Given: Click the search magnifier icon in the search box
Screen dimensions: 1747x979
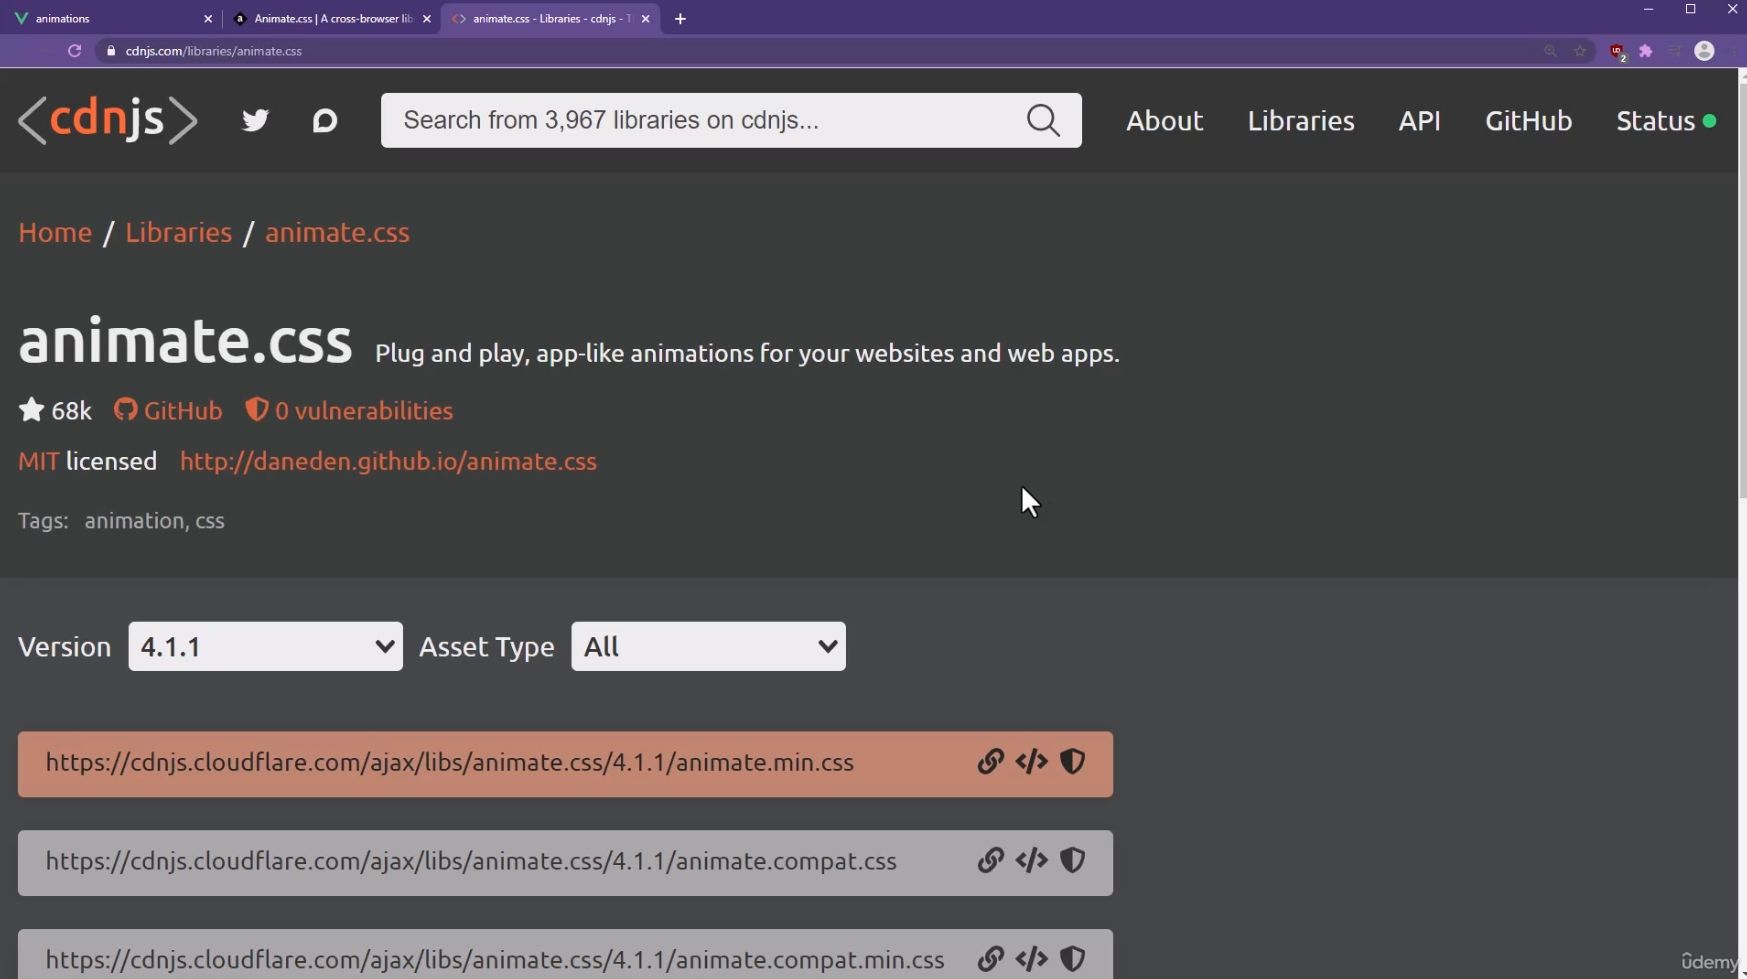Looking at the screenshot, I should 1043,120.
